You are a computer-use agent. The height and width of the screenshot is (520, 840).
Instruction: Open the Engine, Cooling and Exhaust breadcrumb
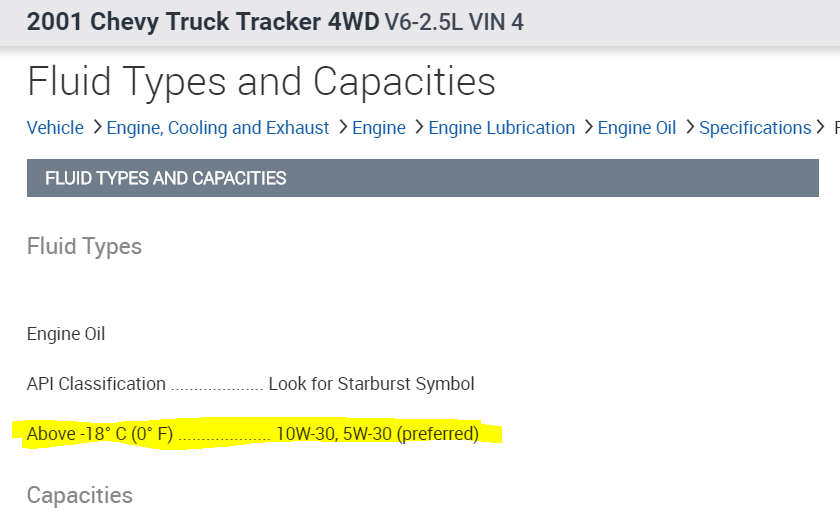[218, 128]
